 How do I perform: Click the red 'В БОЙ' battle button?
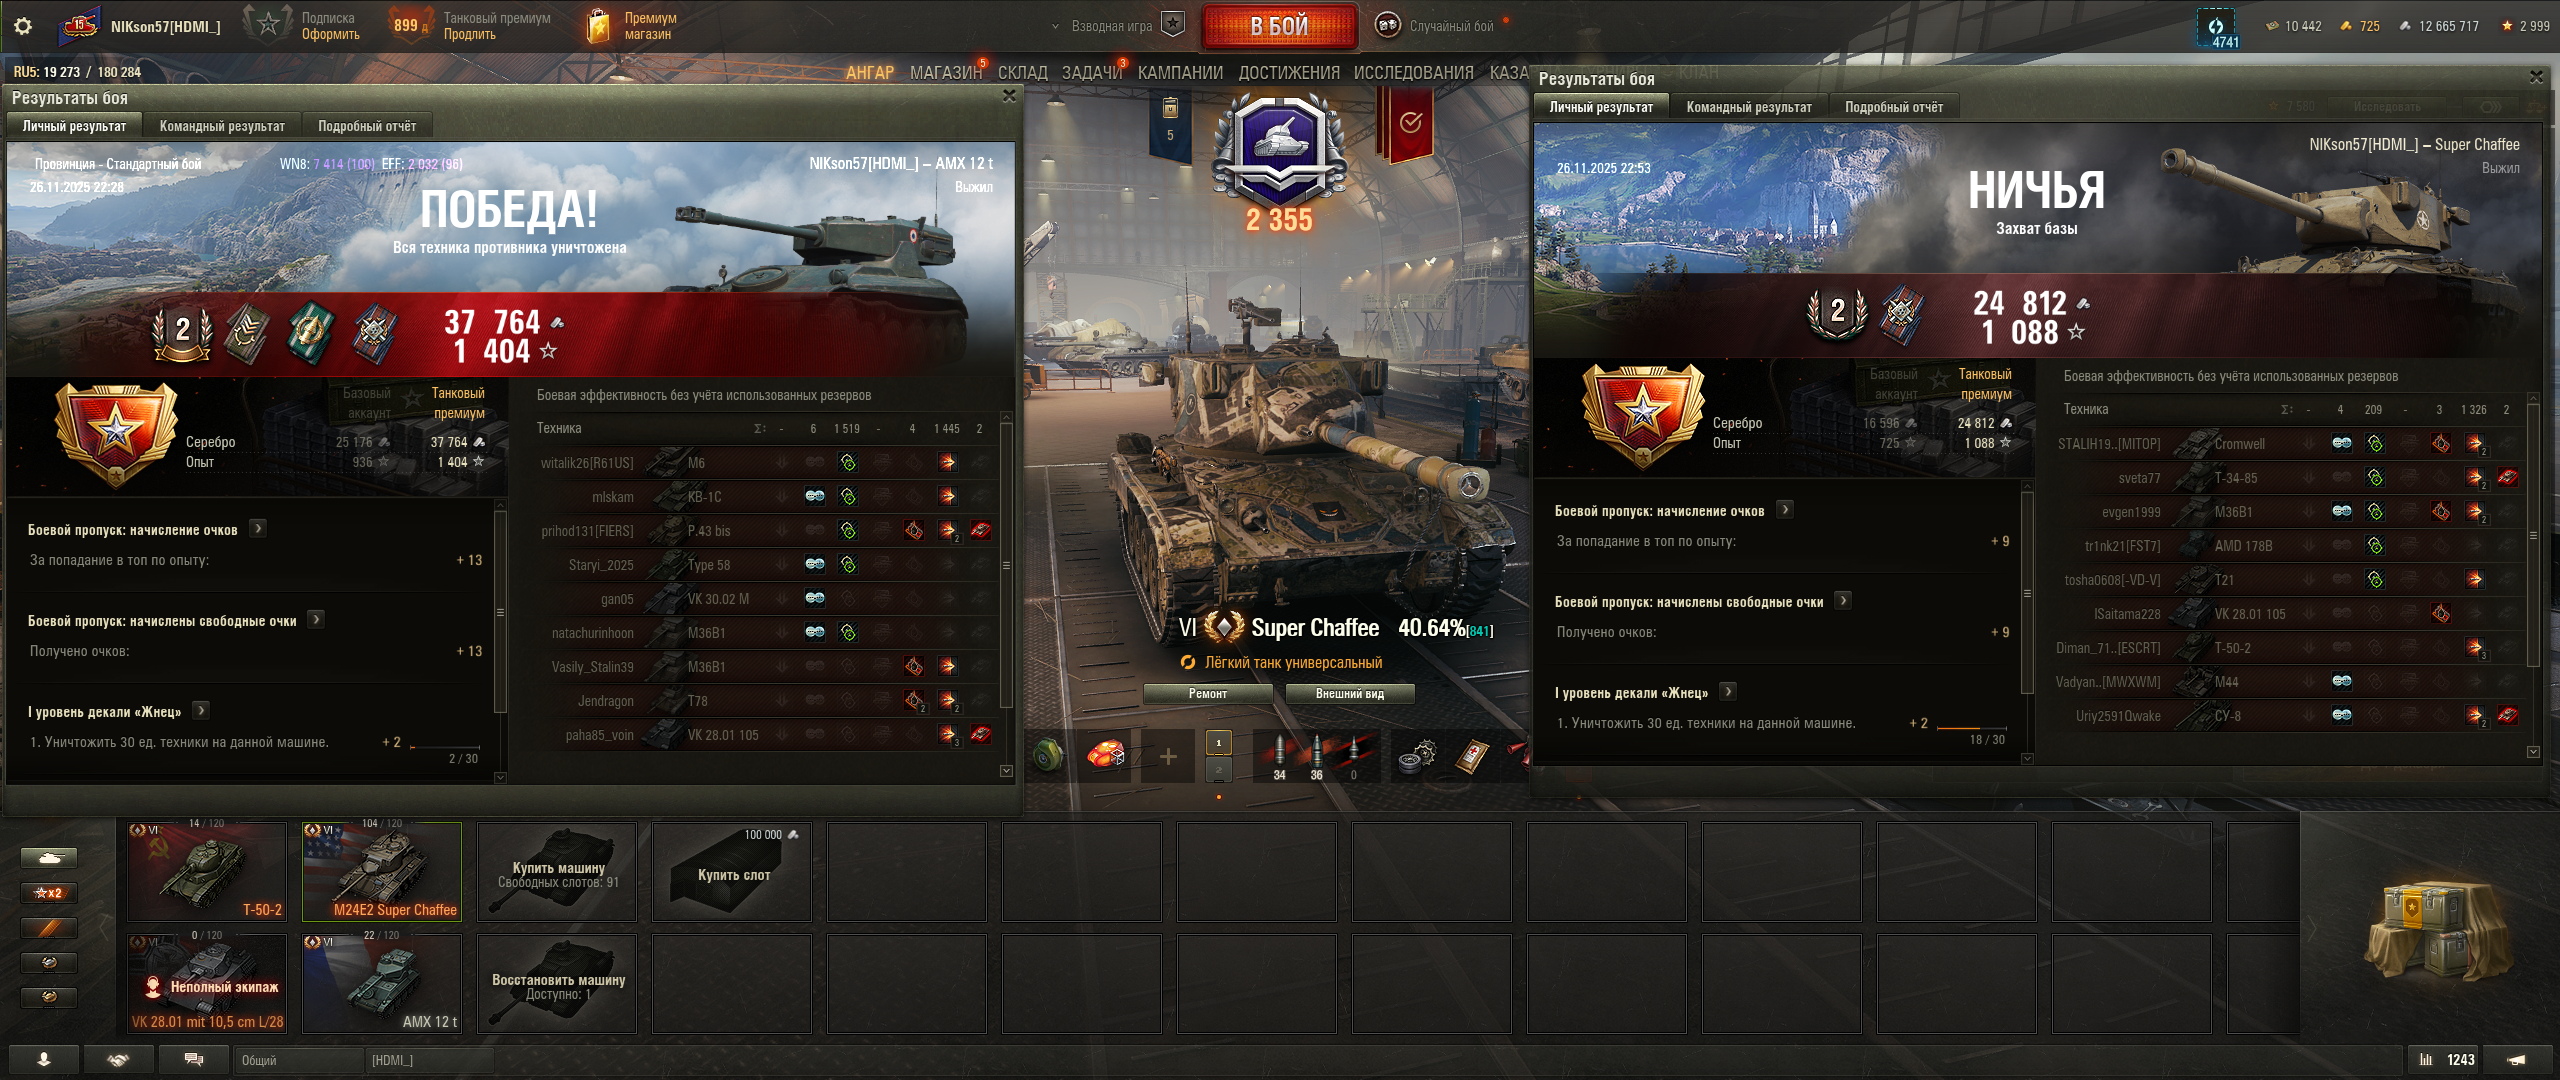[x=1279, y=26]
